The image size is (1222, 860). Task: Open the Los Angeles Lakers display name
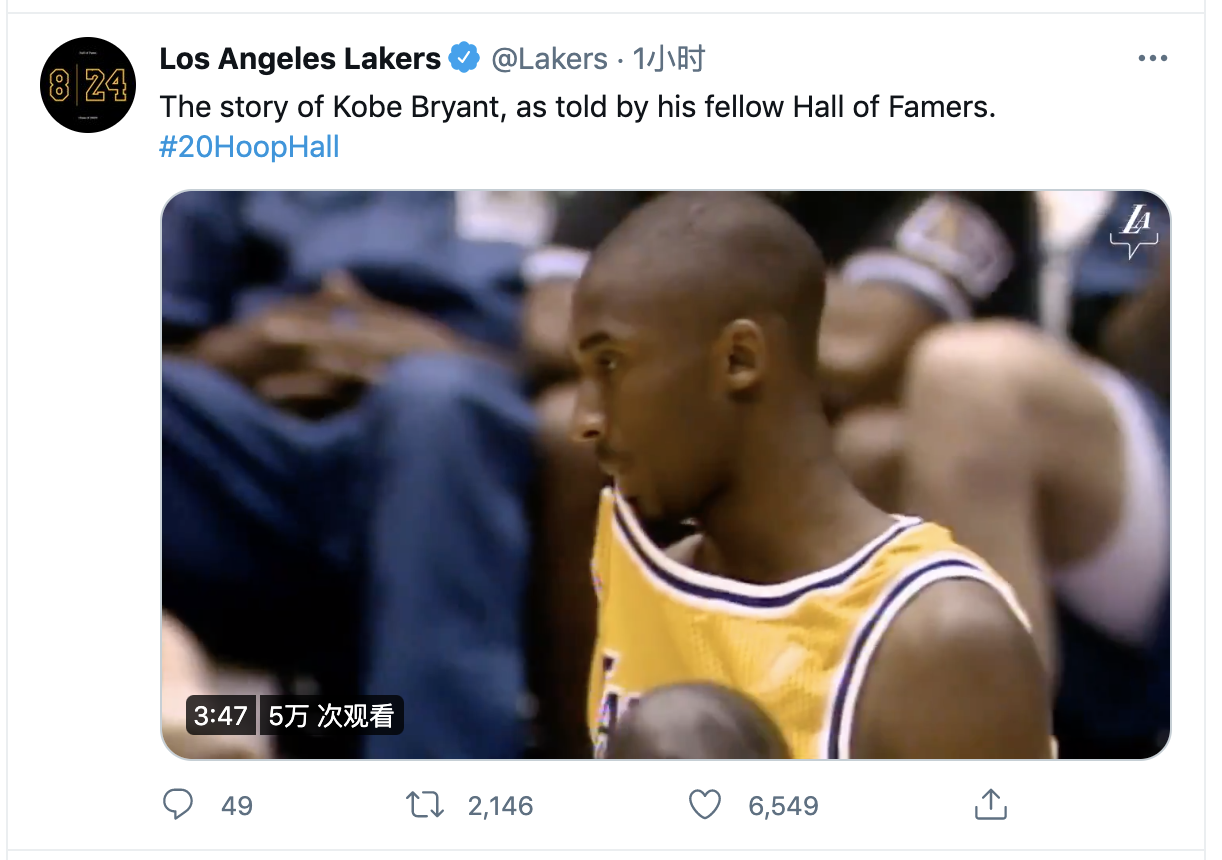click(x=300, y=59)
